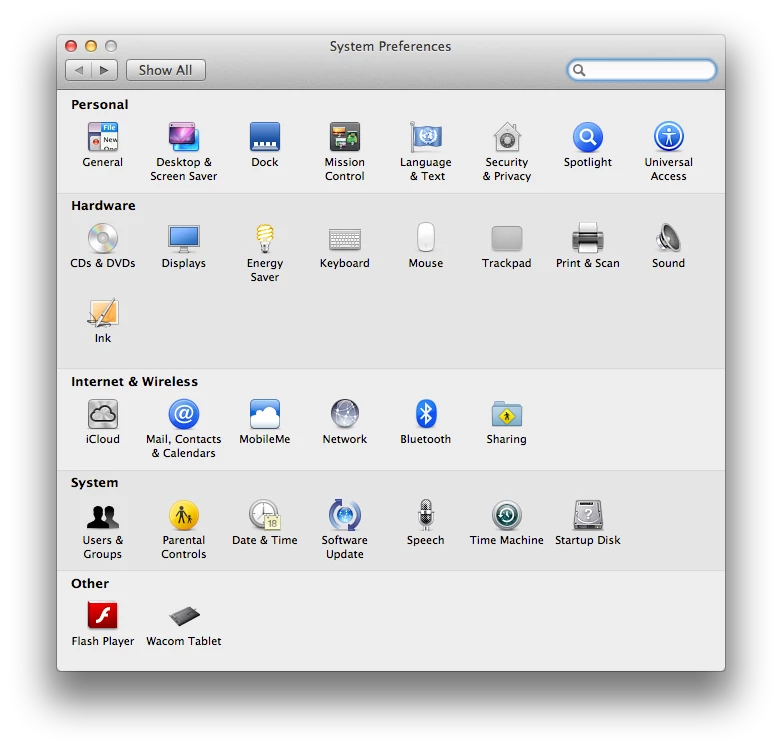Go forward with the right arrow button
The height and width of the screenshot is (750, 782).
pos(104,70)
